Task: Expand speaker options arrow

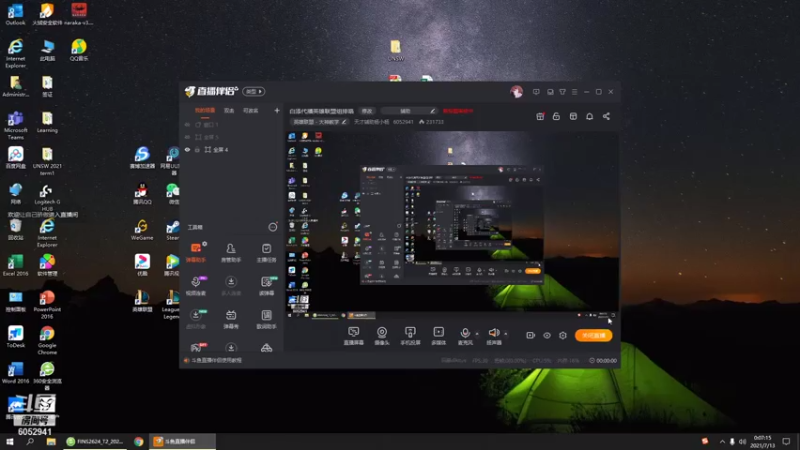Action: pos(506,334)
